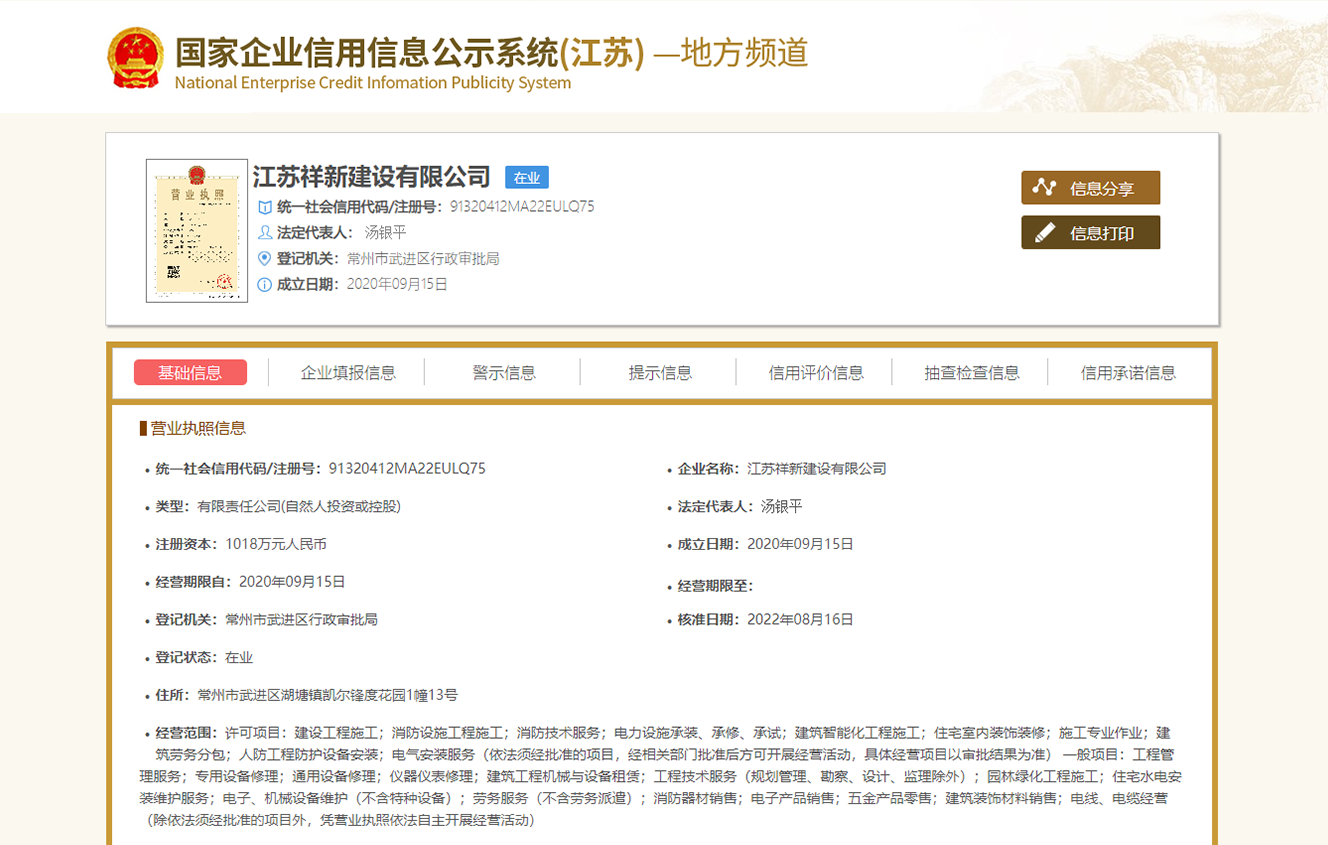
Task: Click the site title 国家企业信用信息公示系统(江苏)
Action: coord(410,52)
